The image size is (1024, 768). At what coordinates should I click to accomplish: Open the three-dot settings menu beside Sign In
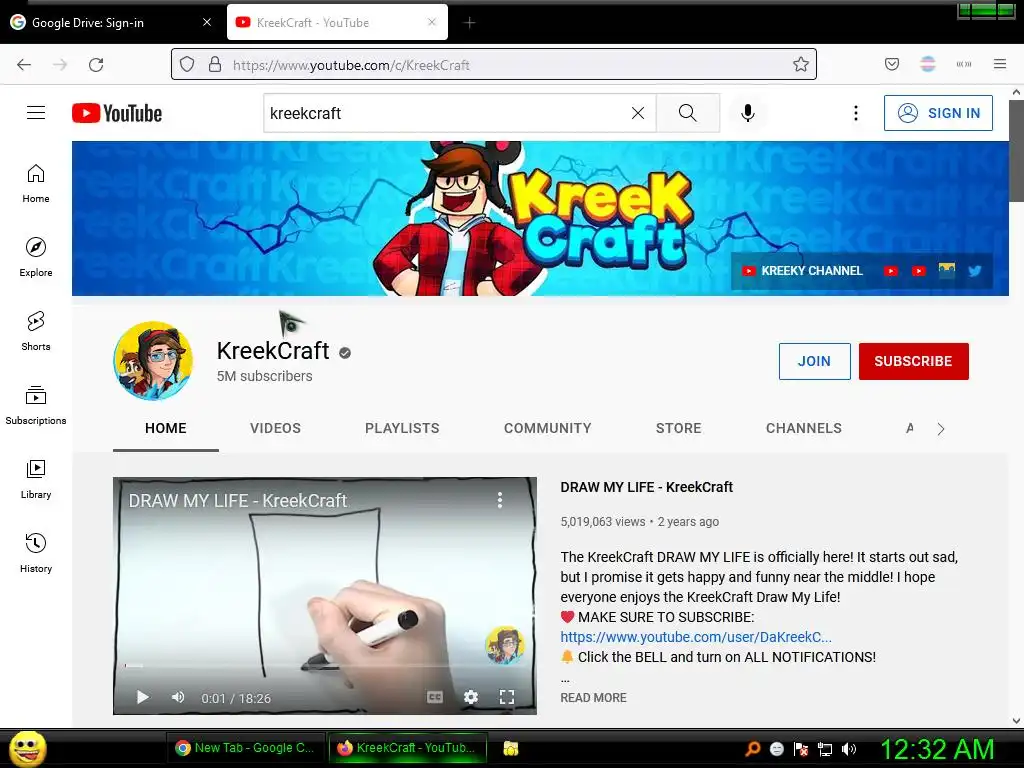click(856, 113)
